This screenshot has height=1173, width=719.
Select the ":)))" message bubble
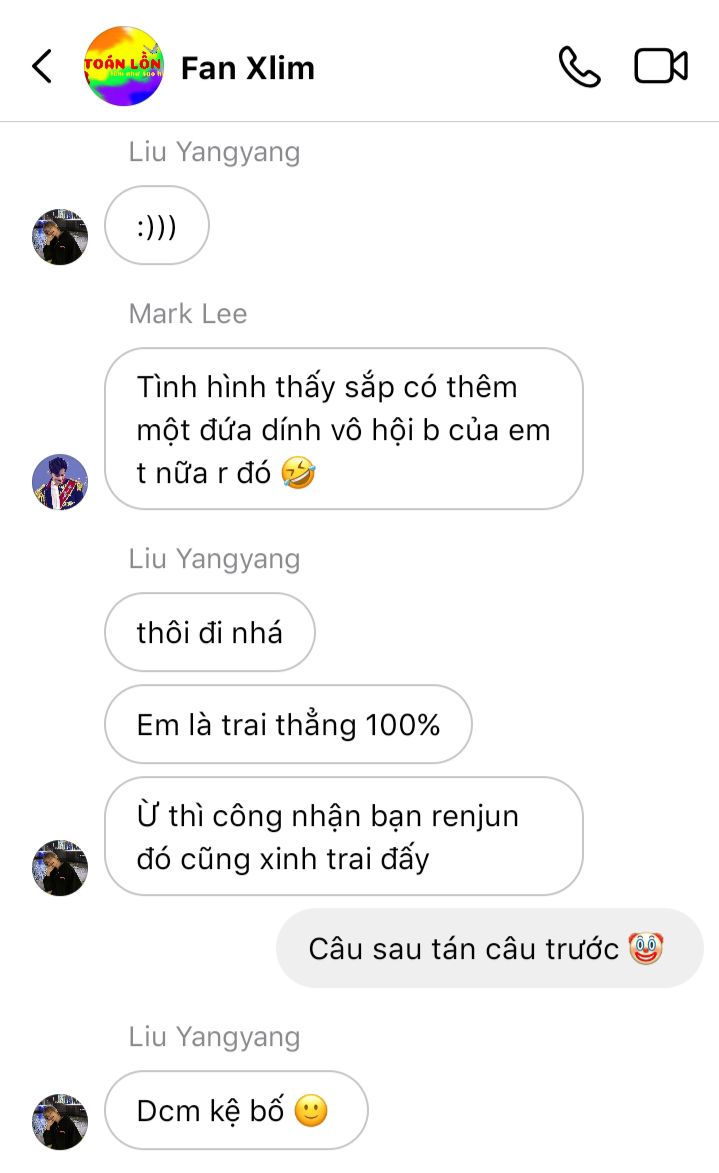[157, 225]
